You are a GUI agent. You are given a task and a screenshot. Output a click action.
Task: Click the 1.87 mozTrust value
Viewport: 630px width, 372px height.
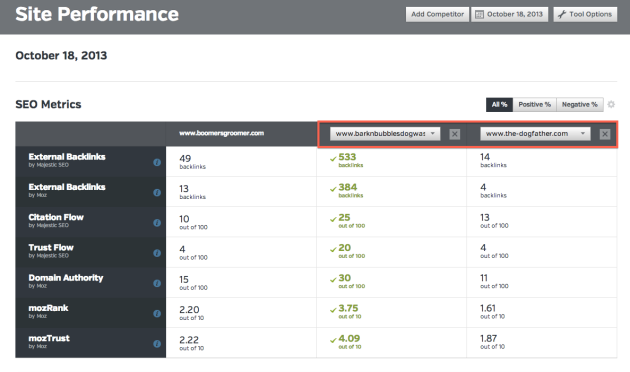[489, 339]
